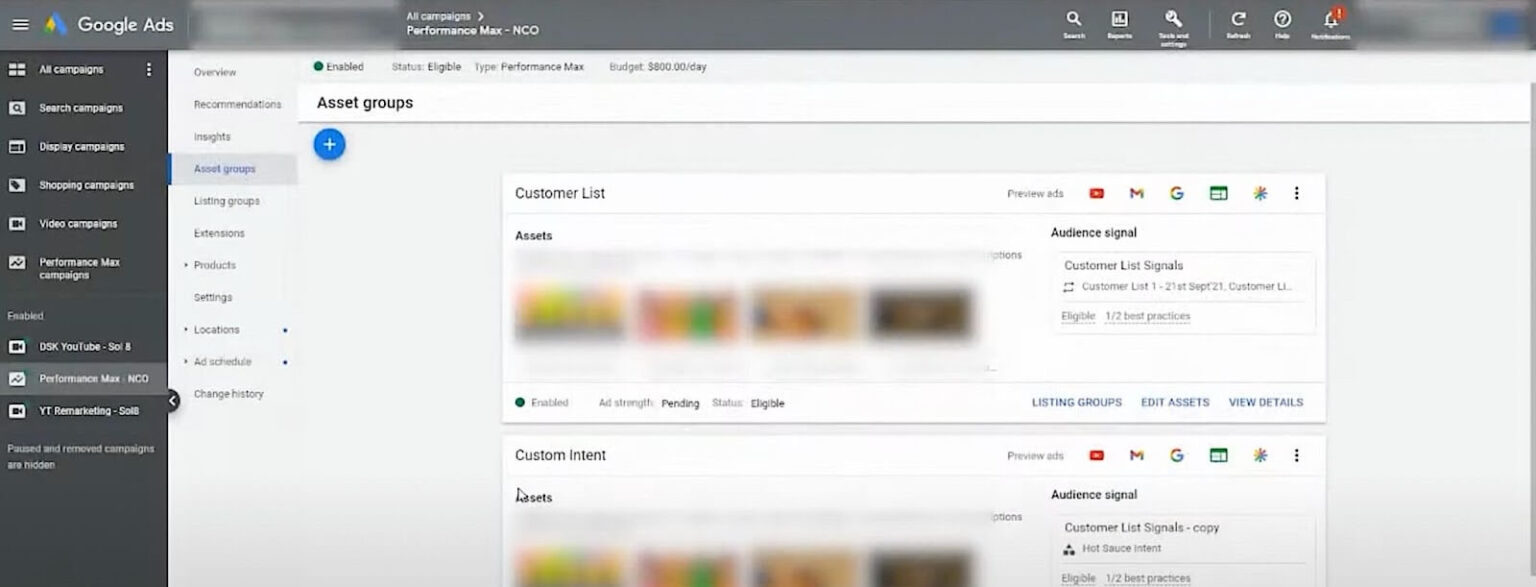This screenshot has width=1536, height=587.
Task: Preview the Custom Intent ad on Google Discover
Action: coord(1260,455)
